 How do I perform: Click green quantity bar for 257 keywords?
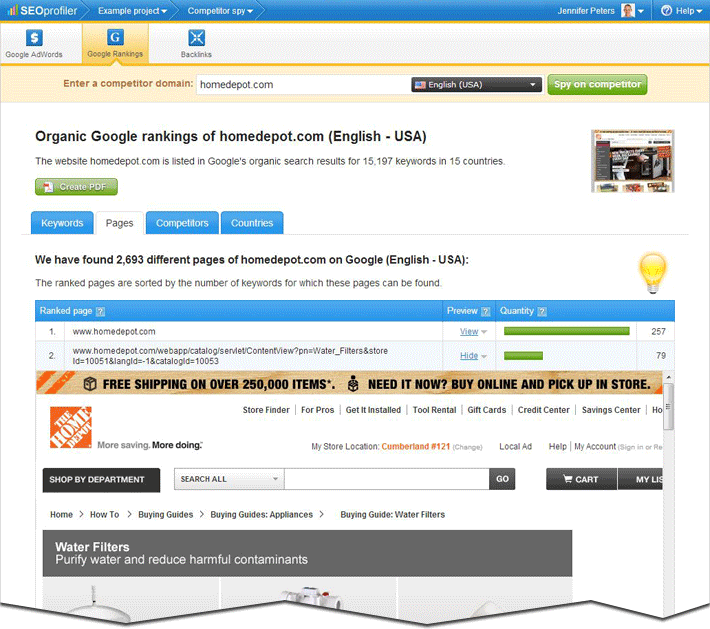point(566,331)
